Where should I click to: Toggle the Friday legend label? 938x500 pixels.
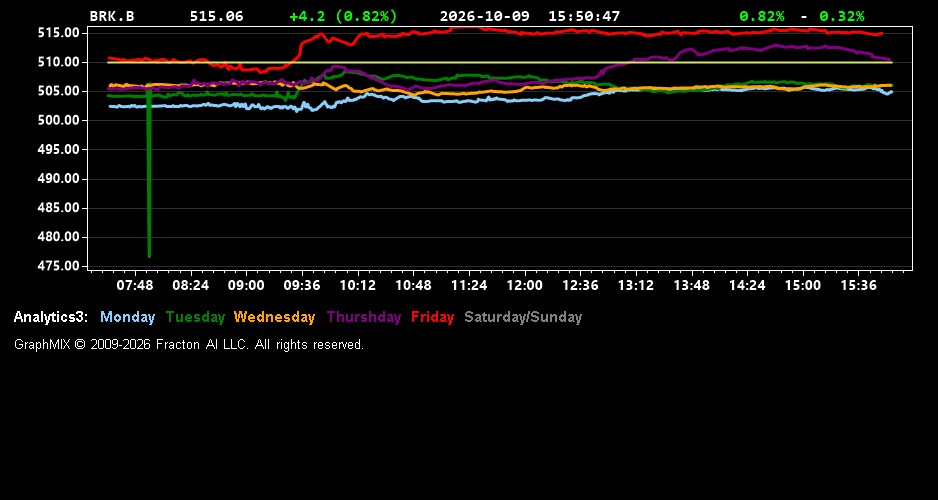coord(433,317)
